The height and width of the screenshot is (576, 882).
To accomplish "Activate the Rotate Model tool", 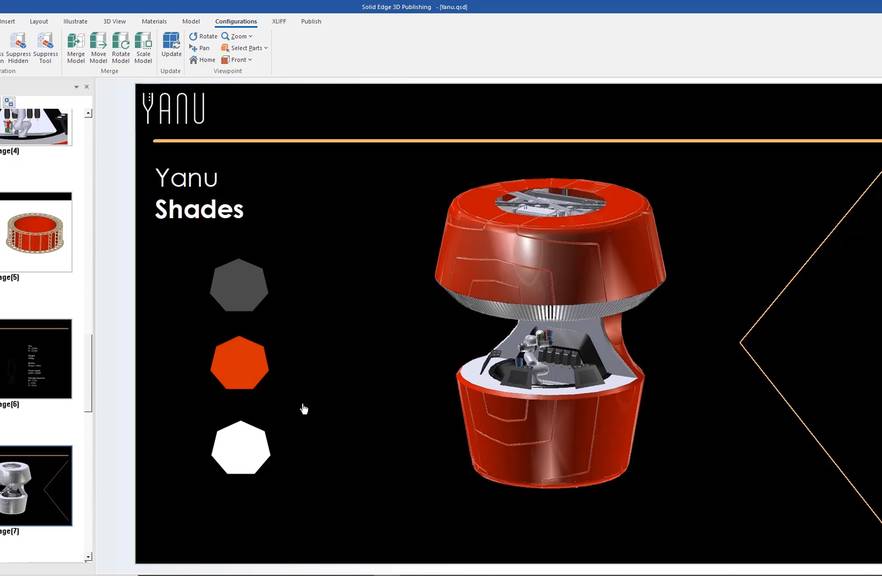I will [121, 47].
